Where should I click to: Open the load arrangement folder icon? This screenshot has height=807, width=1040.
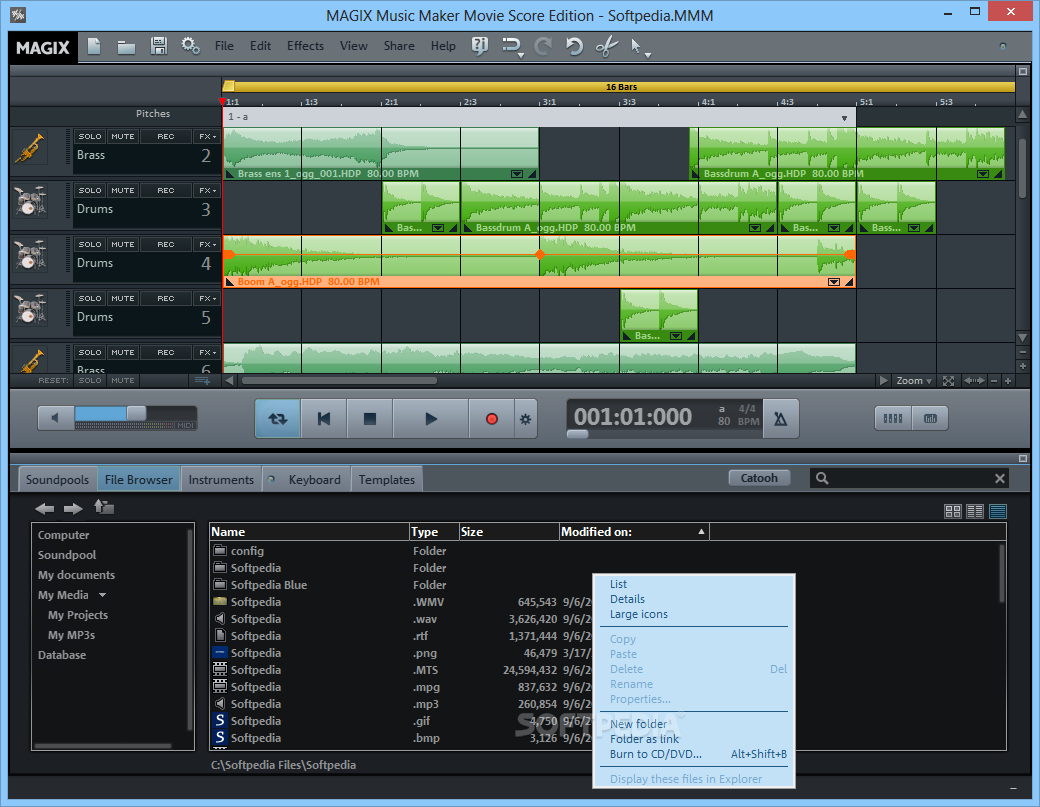pos(126,47)
